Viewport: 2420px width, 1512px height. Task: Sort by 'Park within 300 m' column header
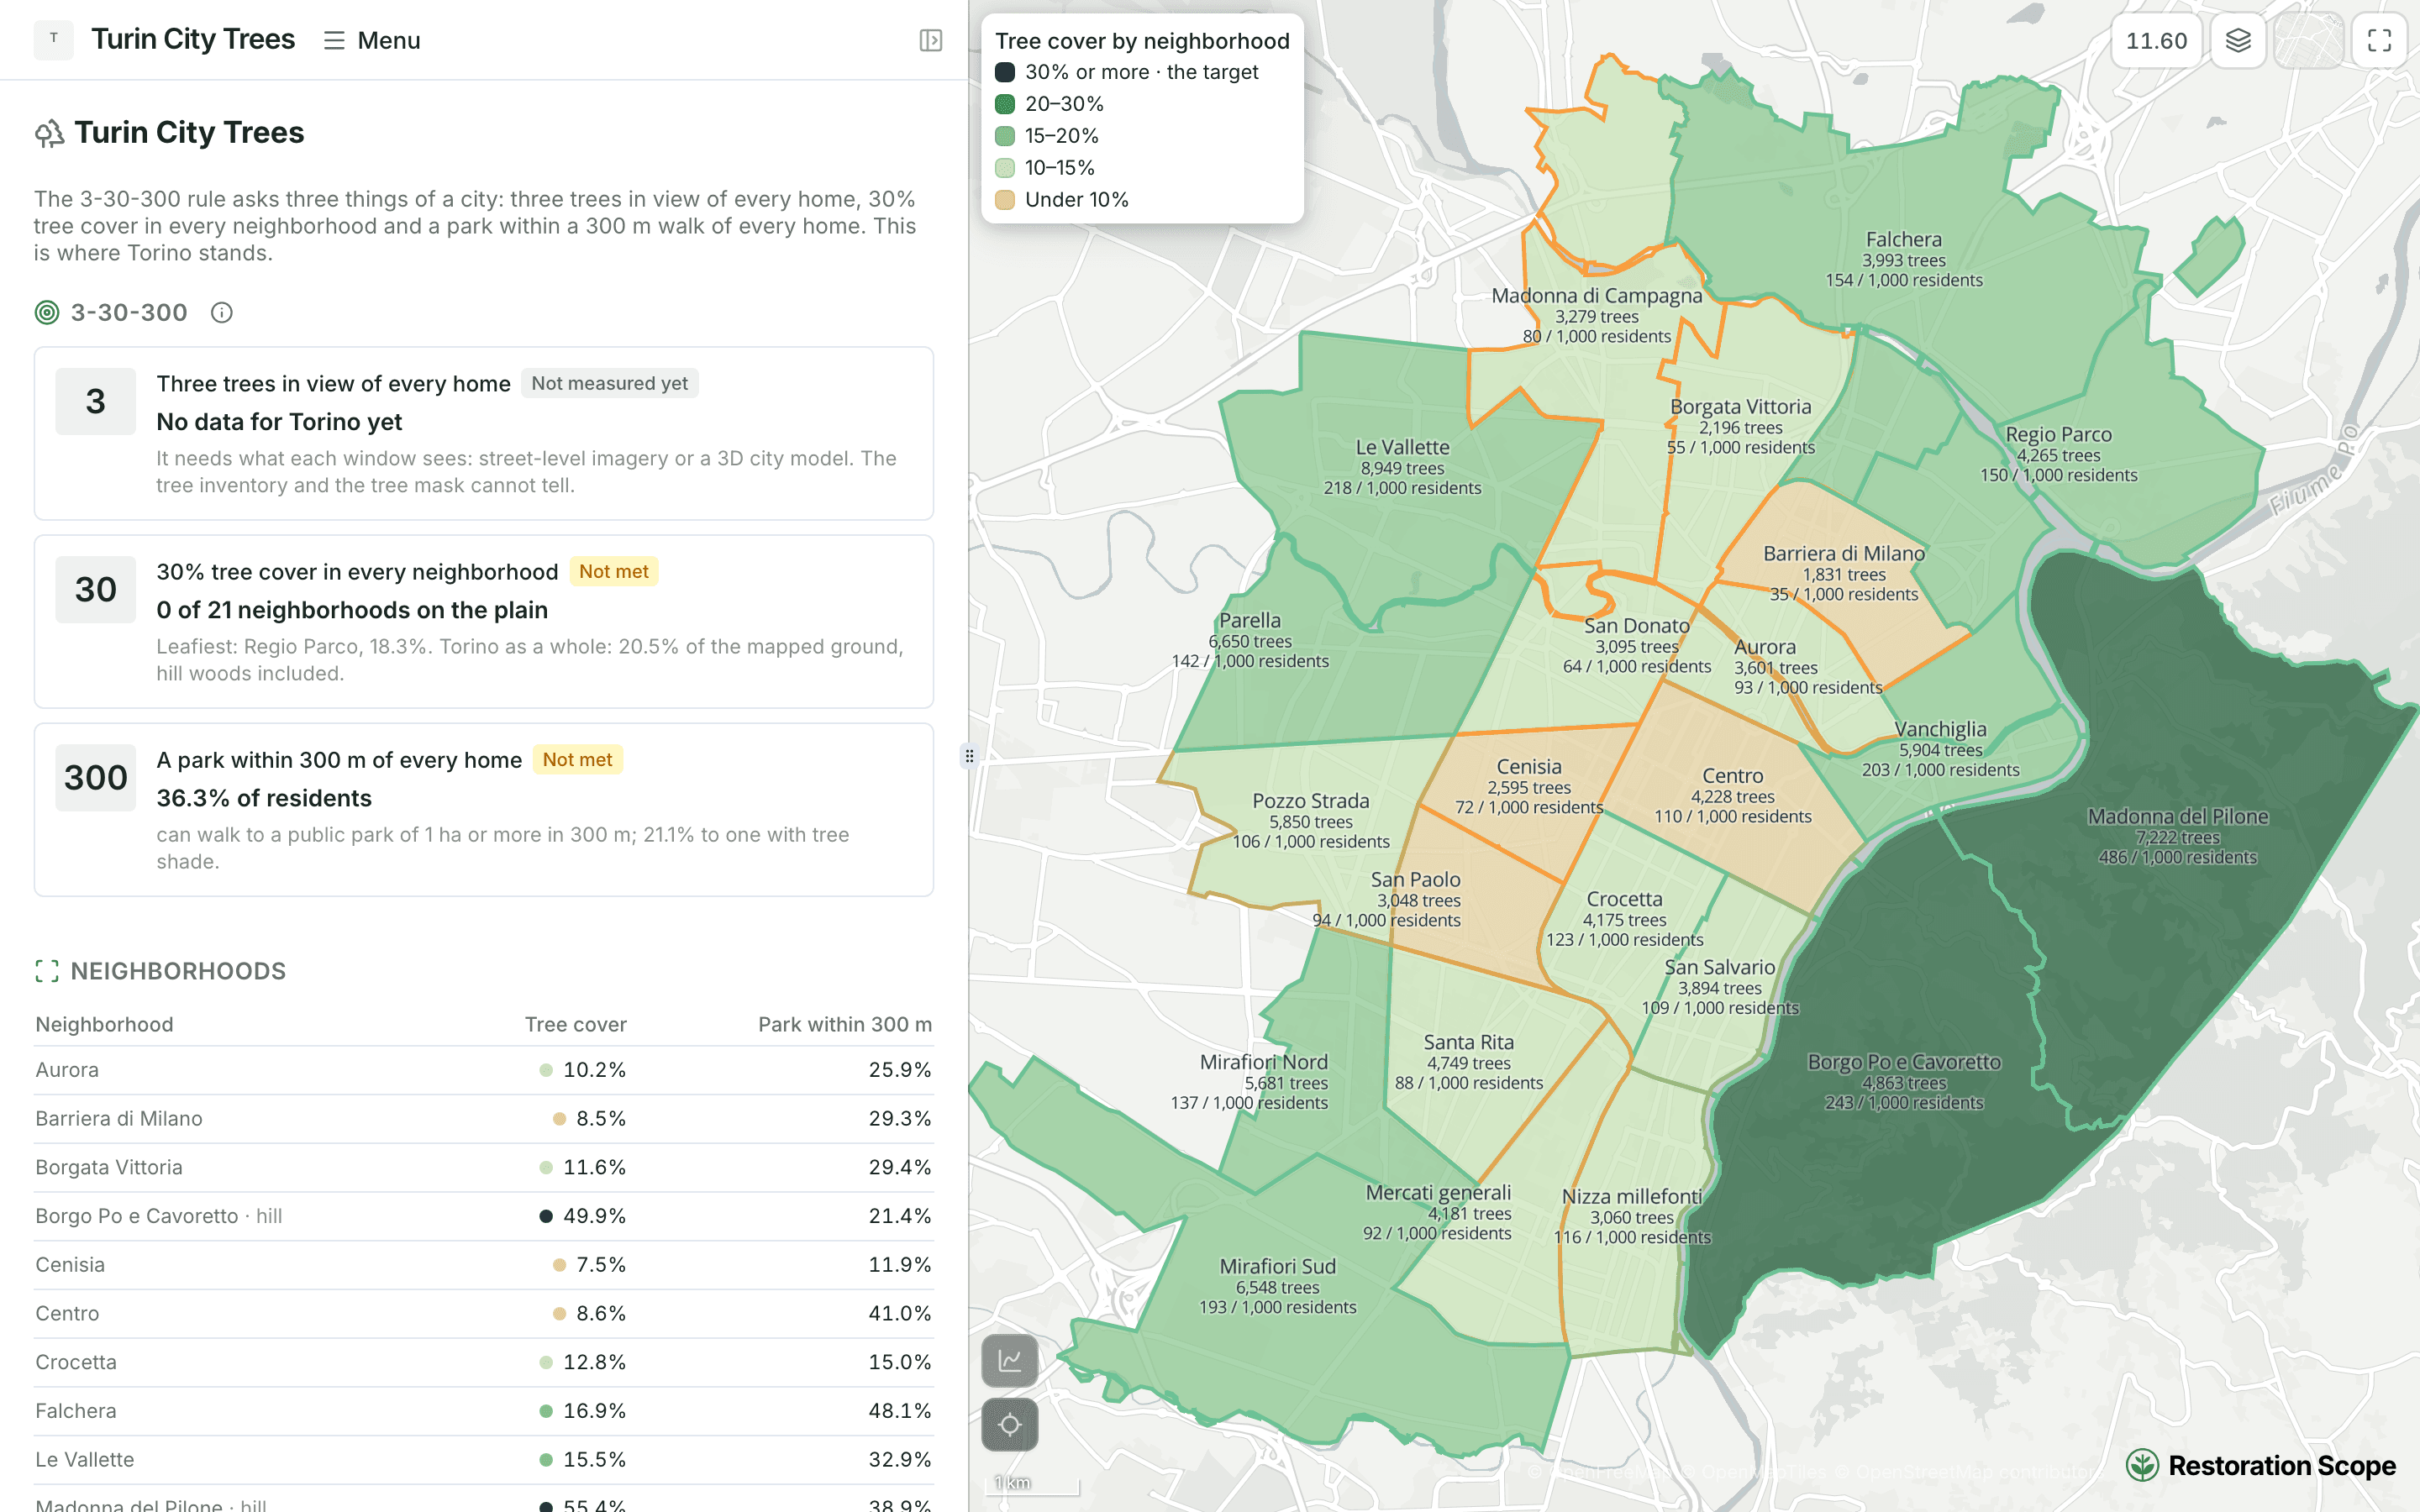pyautogui.click(x=844, y=1024)
